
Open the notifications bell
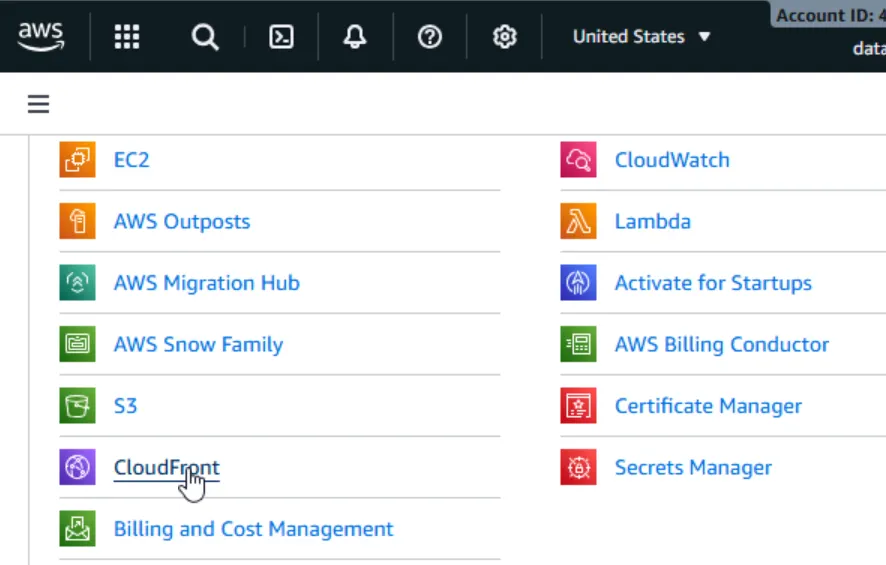[x=355, y=37]
